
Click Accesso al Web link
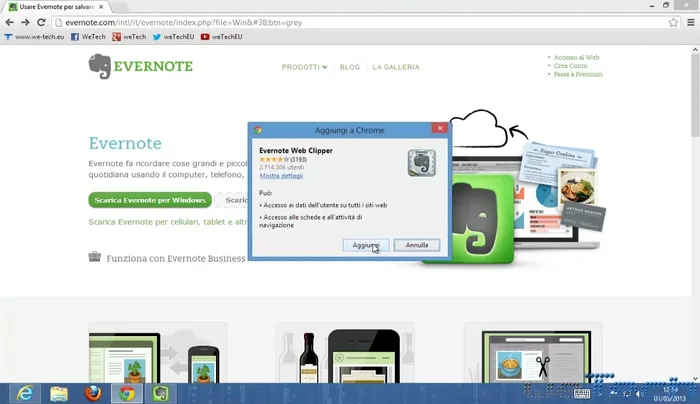point(576,57)
